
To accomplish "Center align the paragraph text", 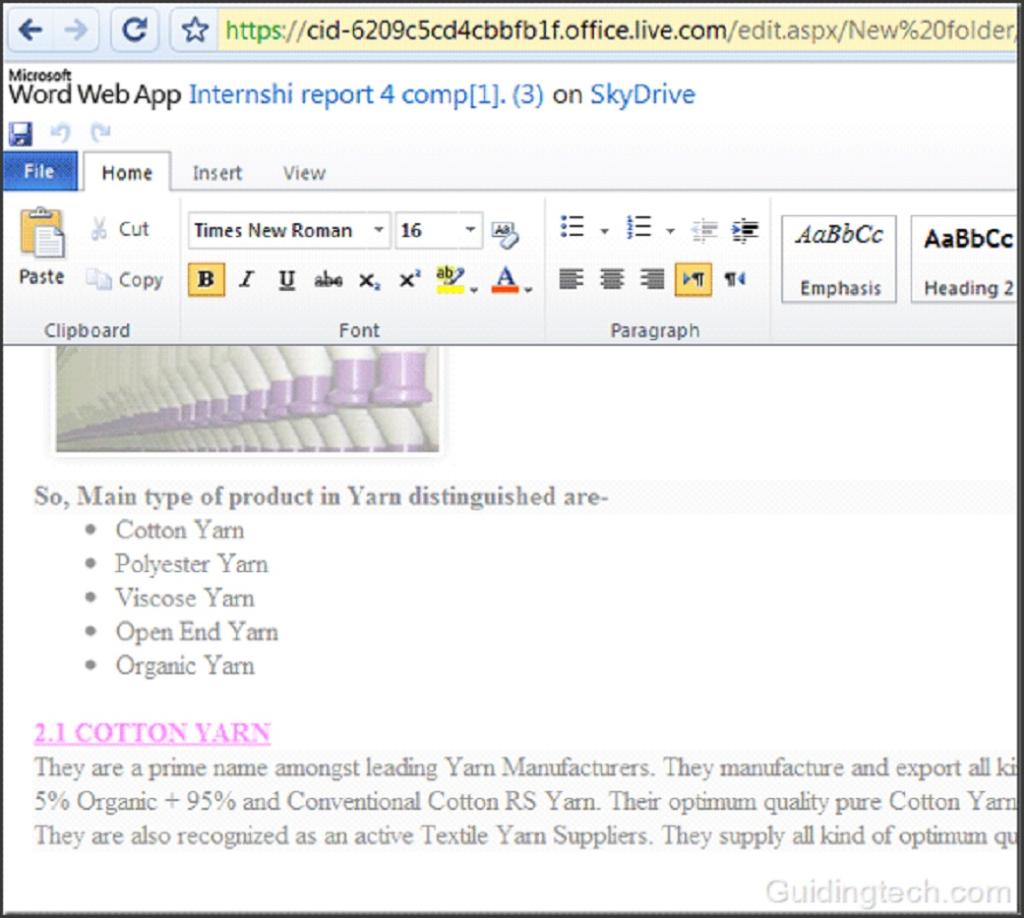I will coord(612,279).
